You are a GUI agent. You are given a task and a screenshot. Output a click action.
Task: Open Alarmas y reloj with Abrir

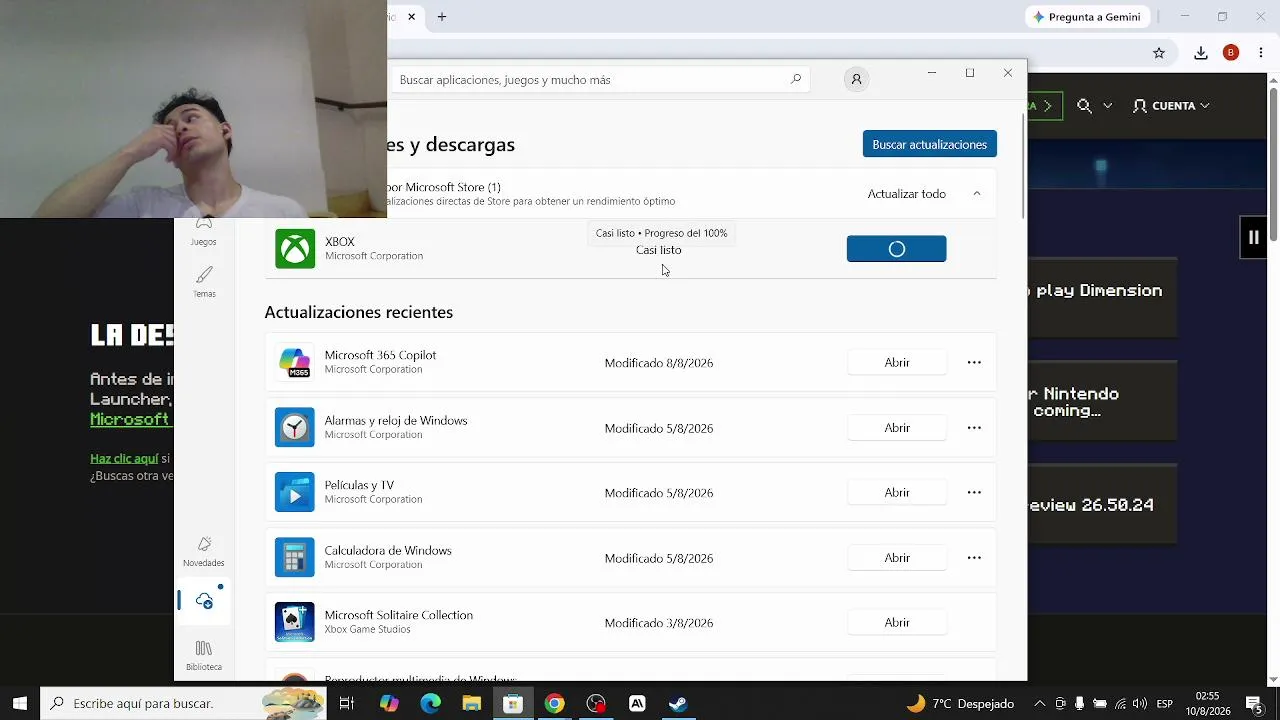click(897, 428)
